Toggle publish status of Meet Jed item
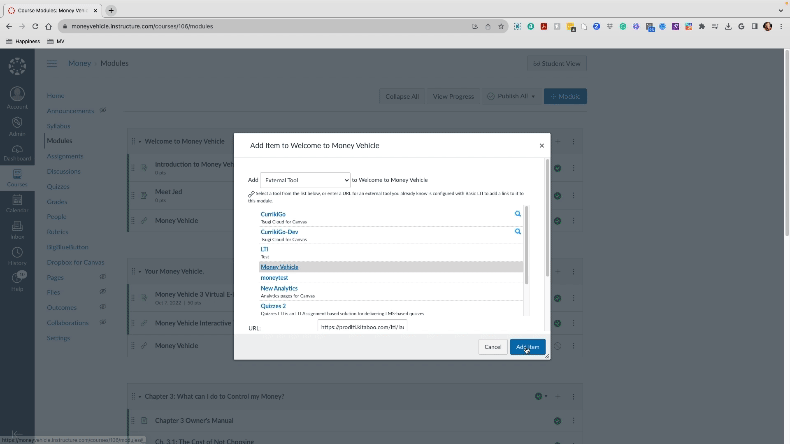 pyautogui.click(x=557, y=196)
